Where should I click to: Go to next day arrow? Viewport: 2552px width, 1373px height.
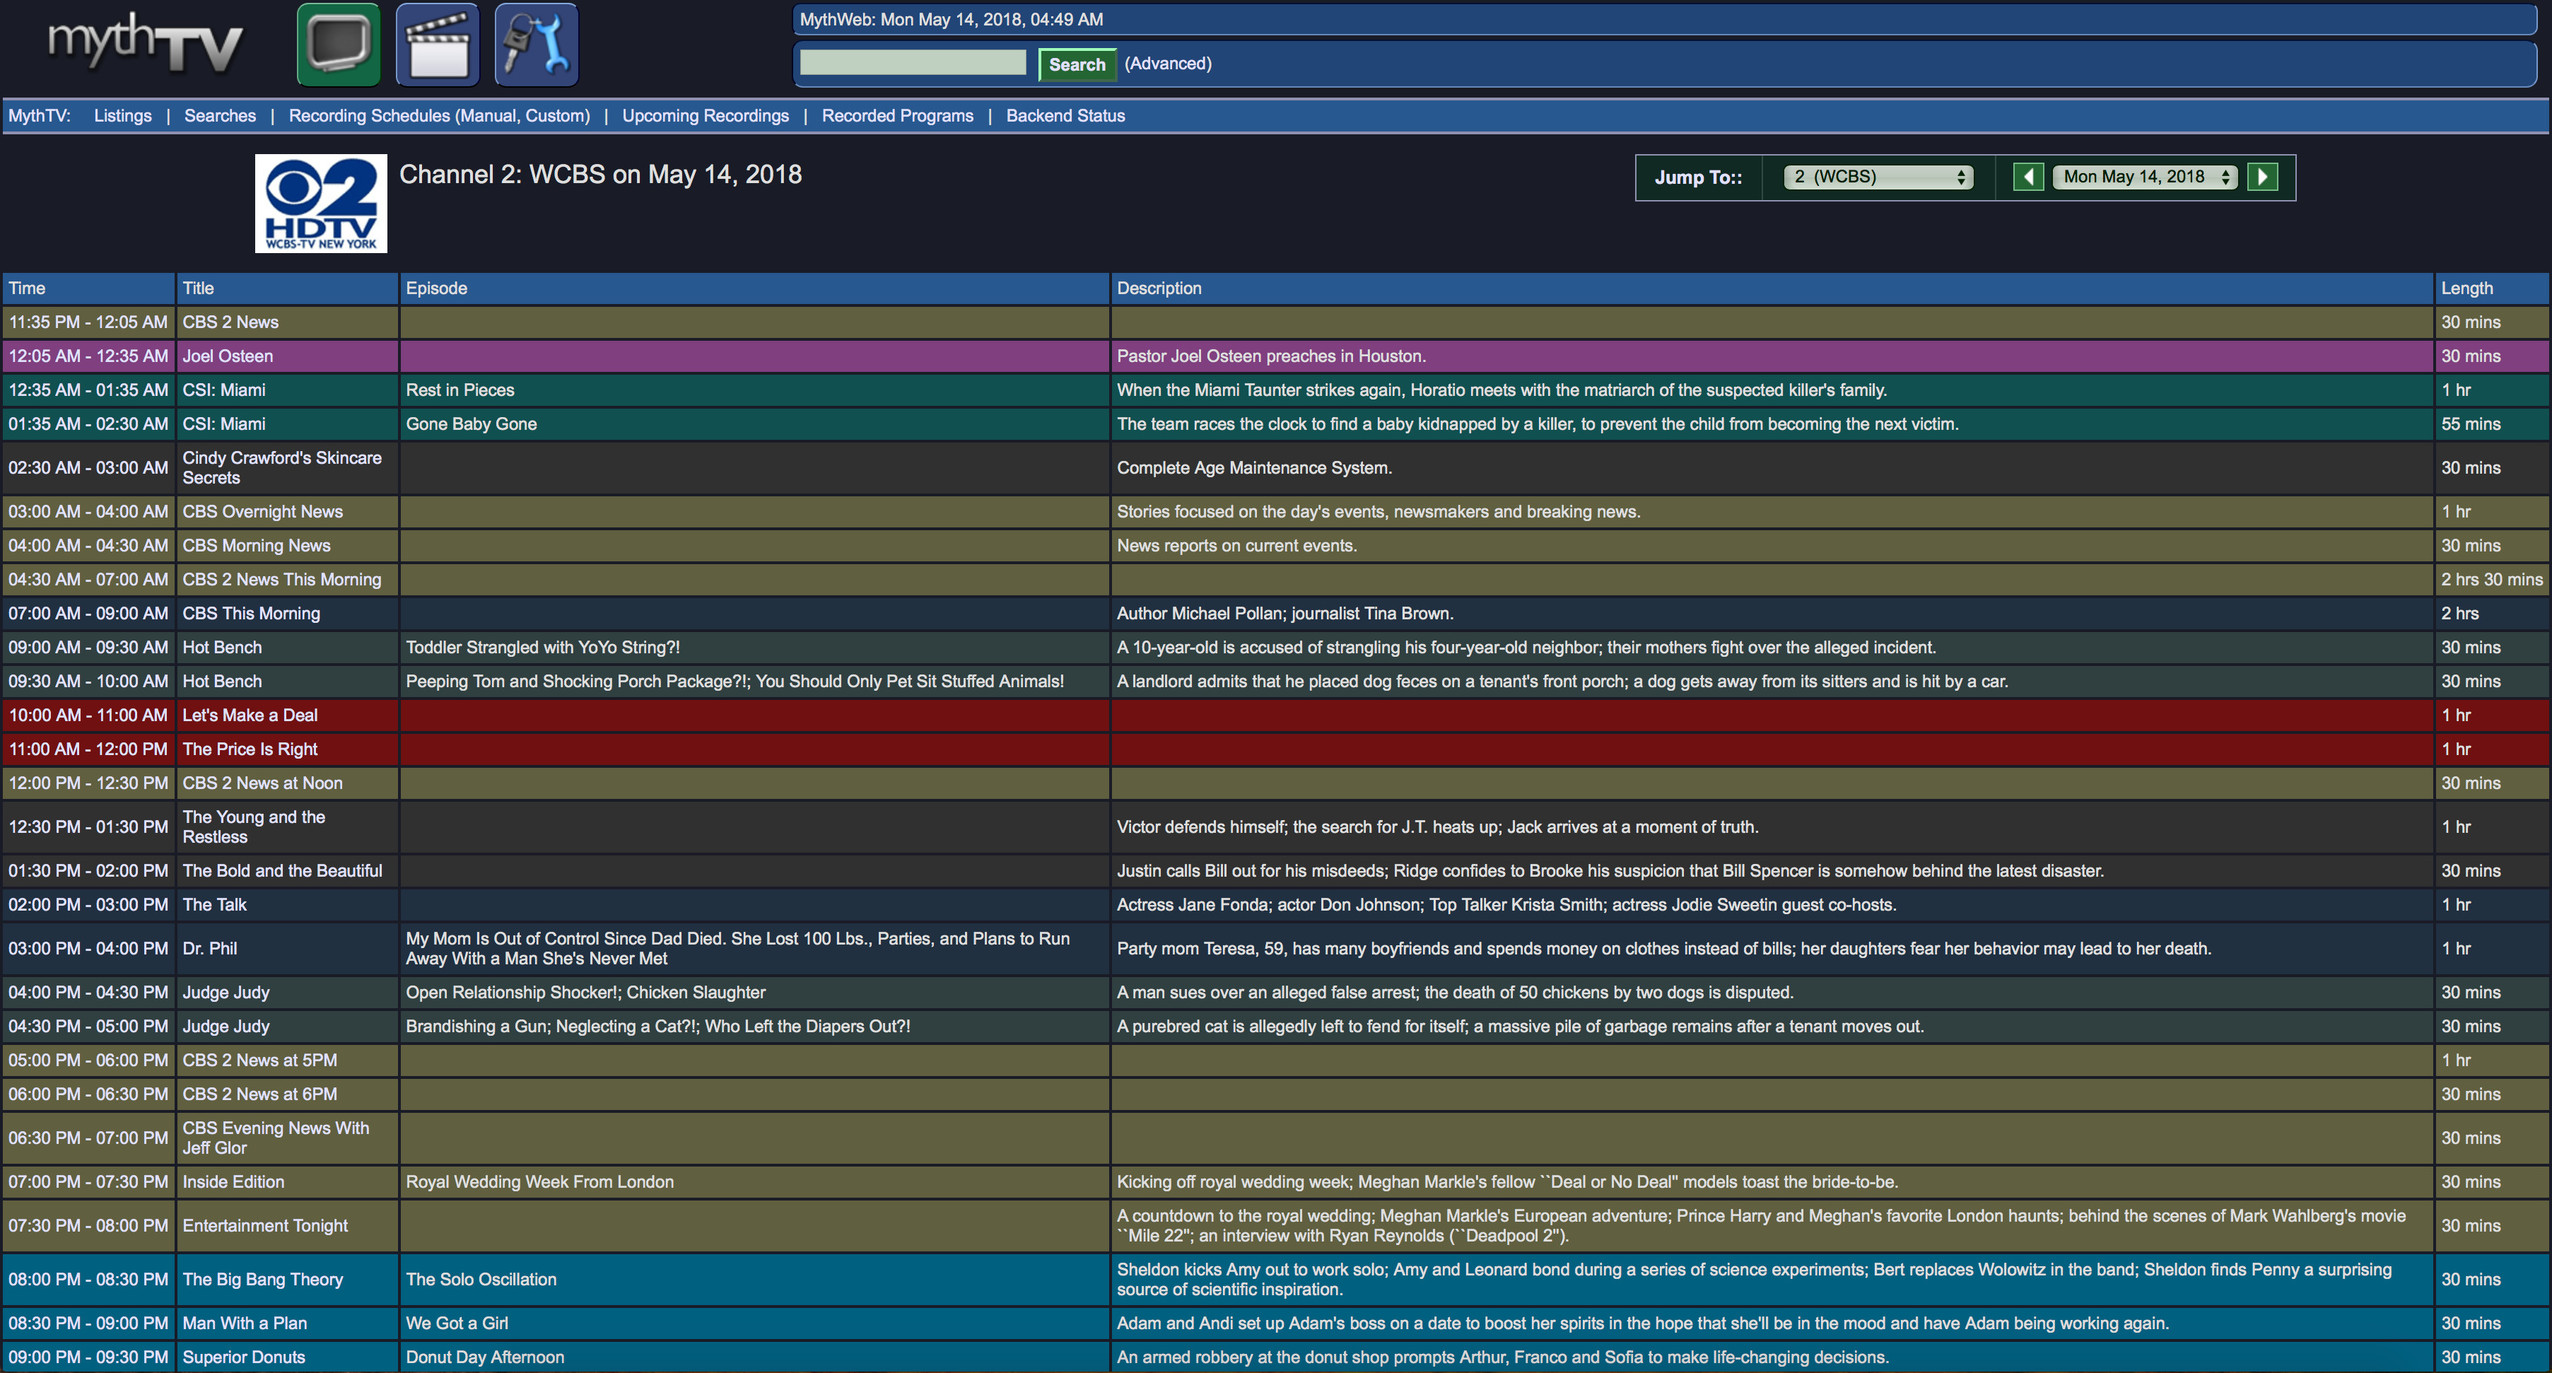2262,177
